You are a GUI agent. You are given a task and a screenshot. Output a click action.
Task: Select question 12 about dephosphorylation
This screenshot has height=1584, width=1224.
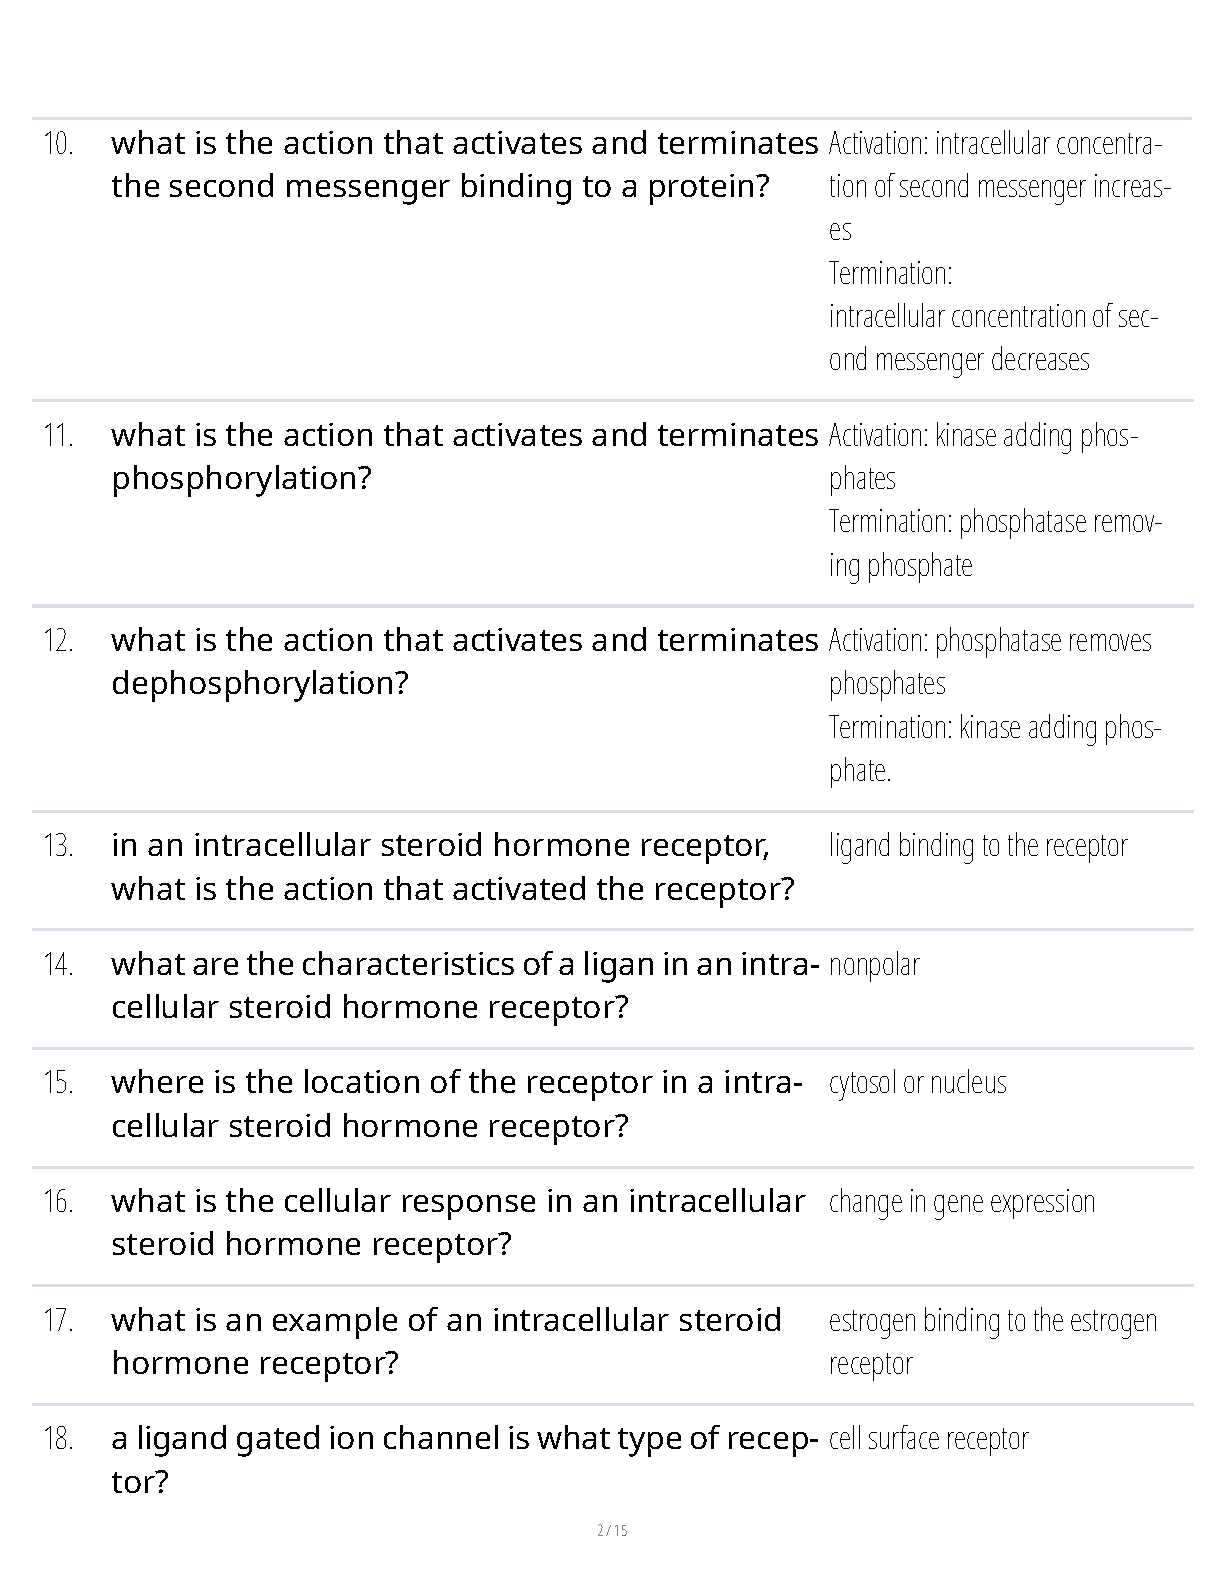(464, 662)
